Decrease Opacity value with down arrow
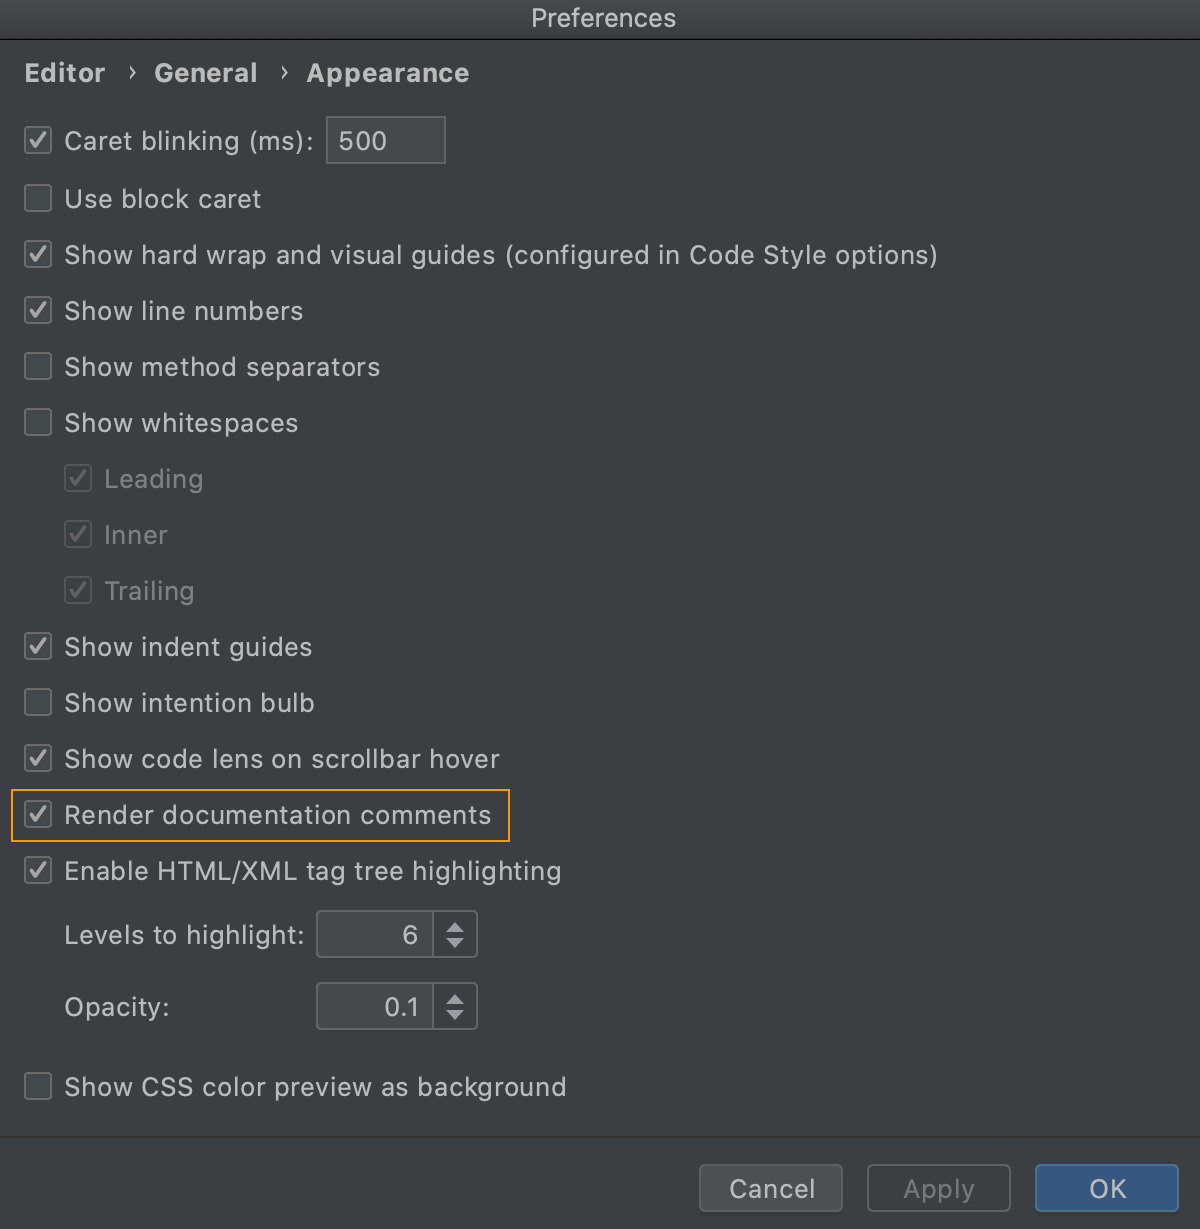1200x1229 pixels. coord(455,1015)
